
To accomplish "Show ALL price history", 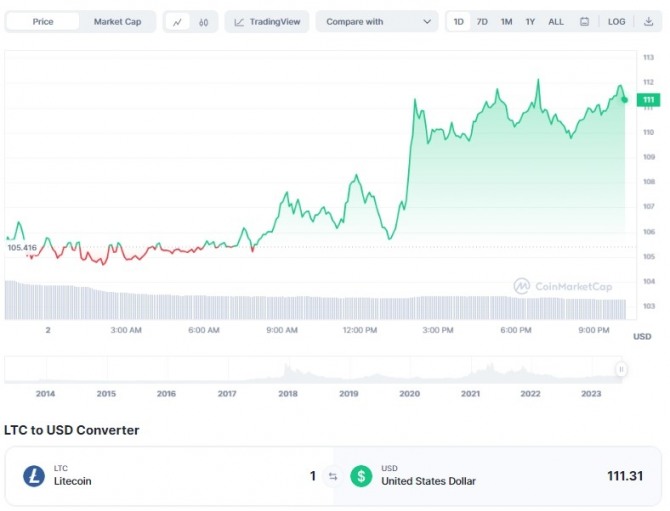I will [556, 21].
